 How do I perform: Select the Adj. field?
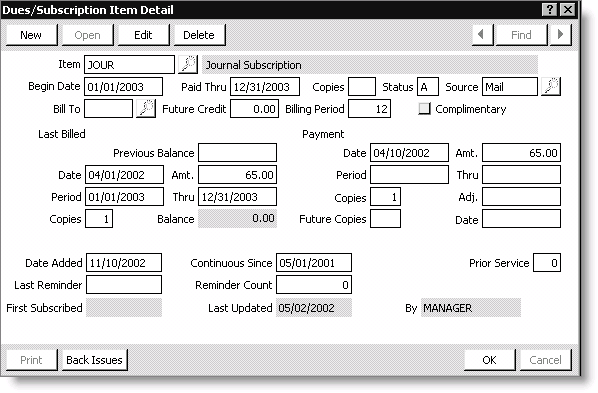click(521, 197)
